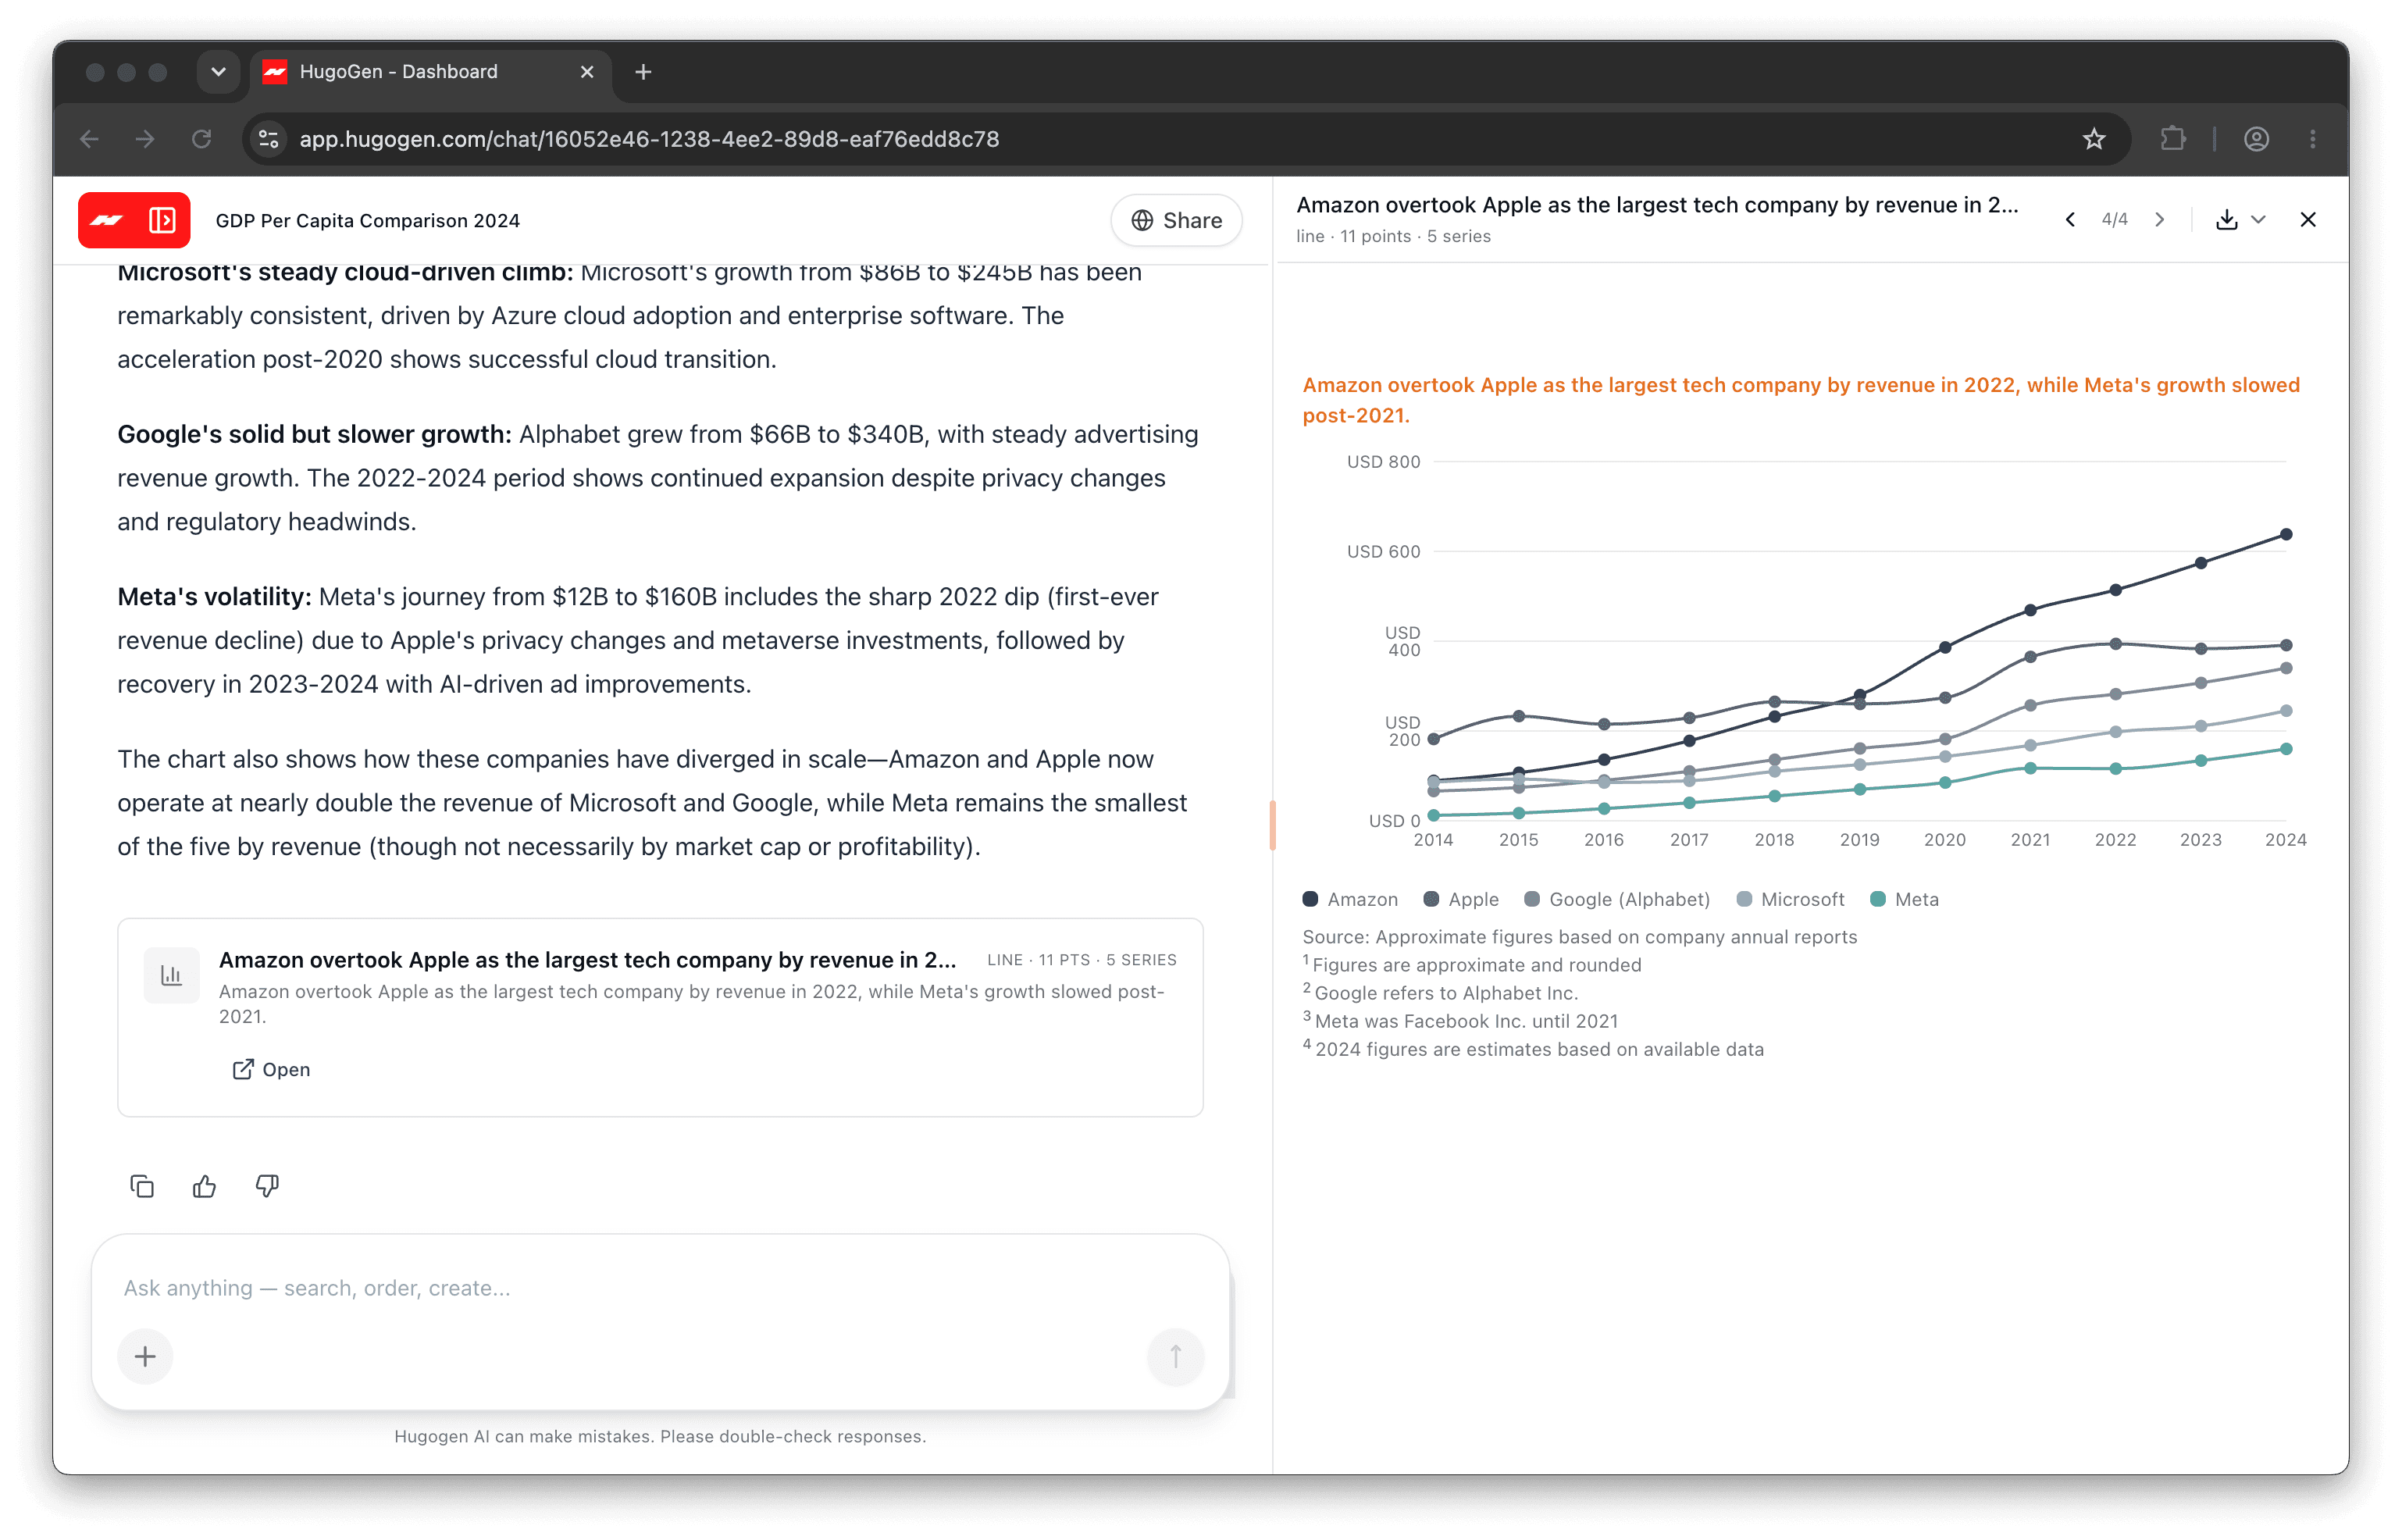This screenshot has height=1540, width=2402.
Task: Open browser extensions menu
Action: (x=2172, y=139)
